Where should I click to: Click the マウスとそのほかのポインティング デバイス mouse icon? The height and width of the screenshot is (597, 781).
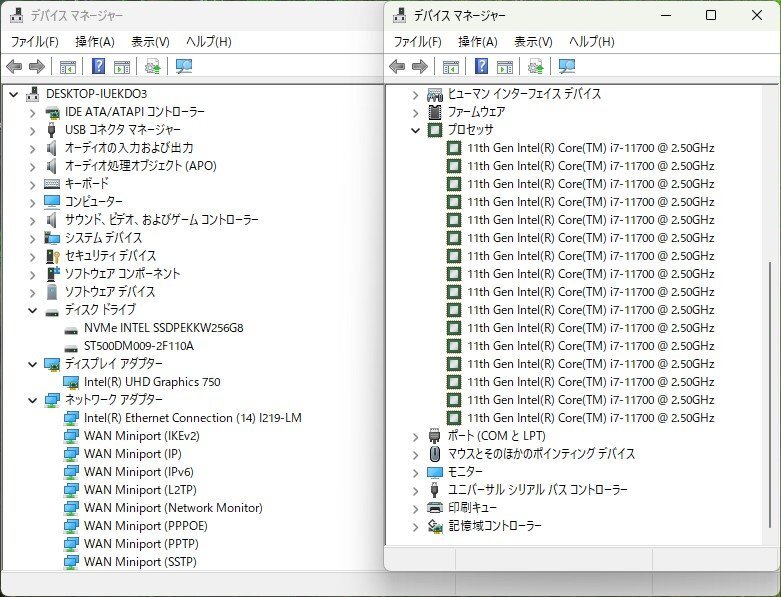435,454
